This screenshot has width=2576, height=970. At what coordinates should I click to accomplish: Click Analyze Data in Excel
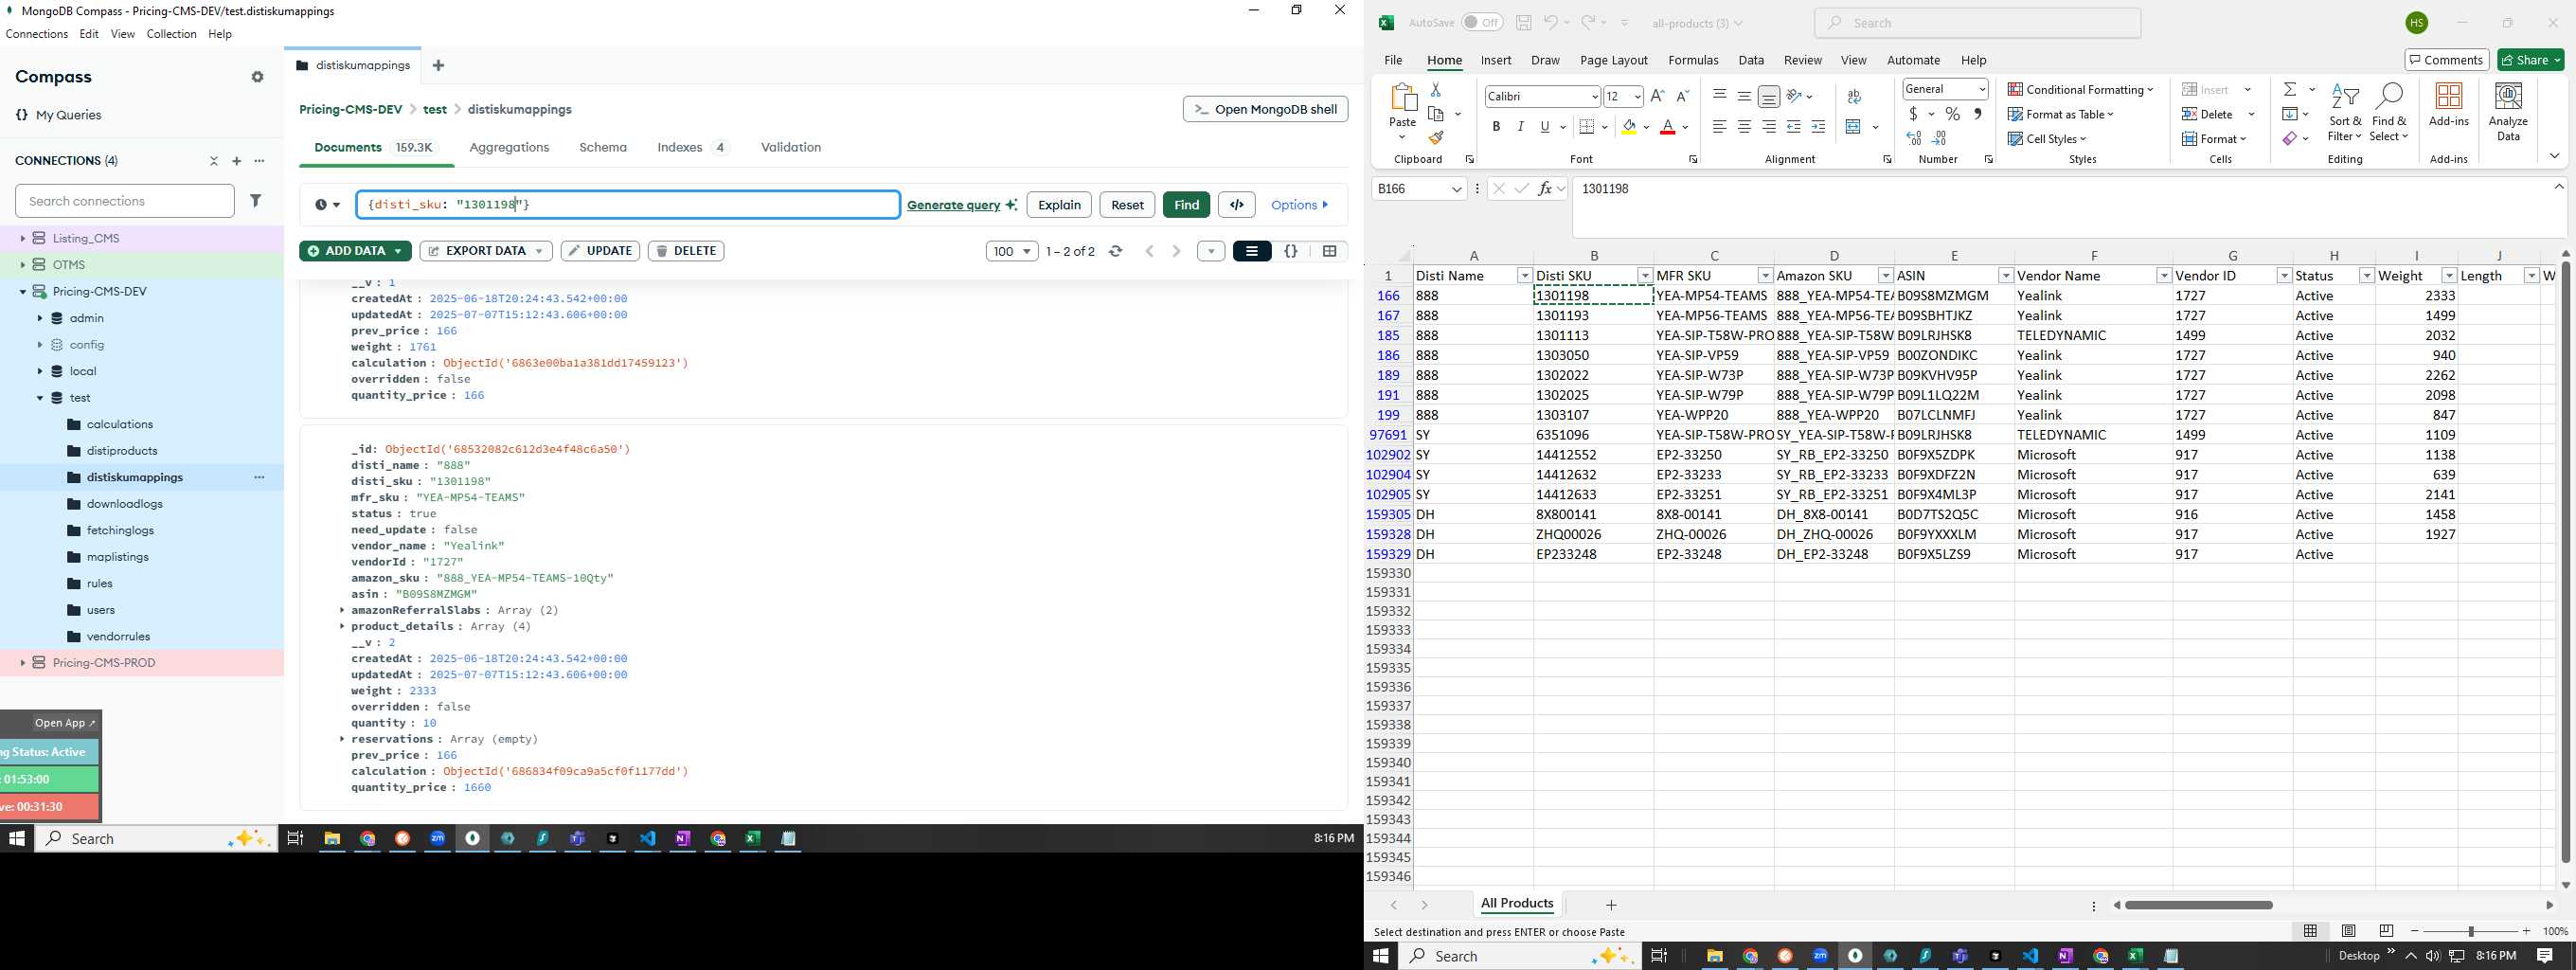pos(2508,112)
